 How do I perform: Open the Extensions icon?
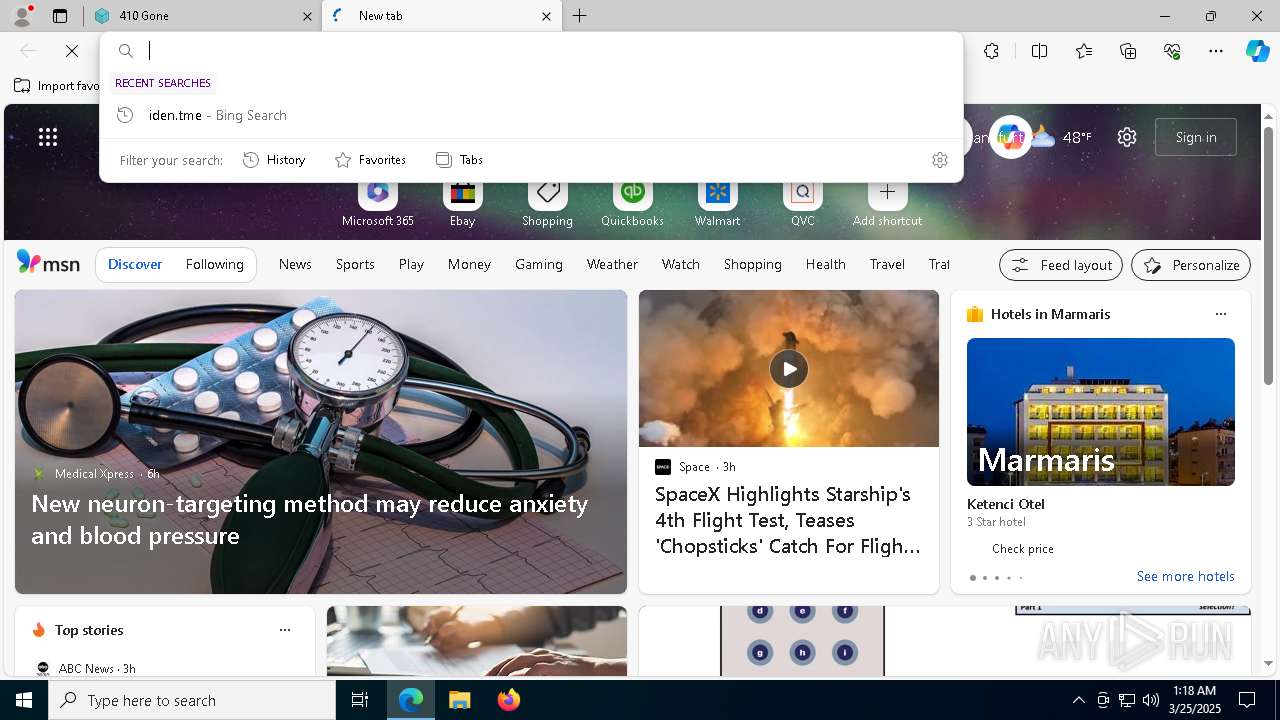[x=991, y=51]
